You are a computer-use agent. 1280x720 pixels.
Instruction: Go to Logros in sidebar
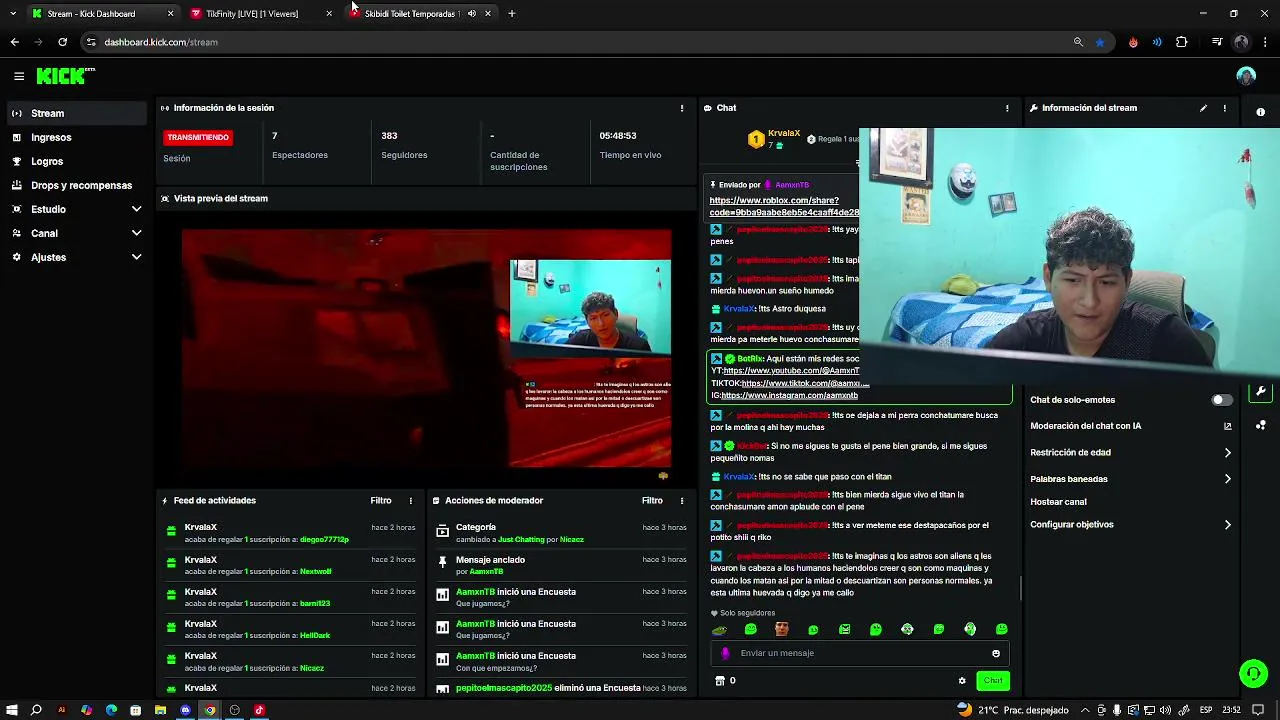pos(76,161)
